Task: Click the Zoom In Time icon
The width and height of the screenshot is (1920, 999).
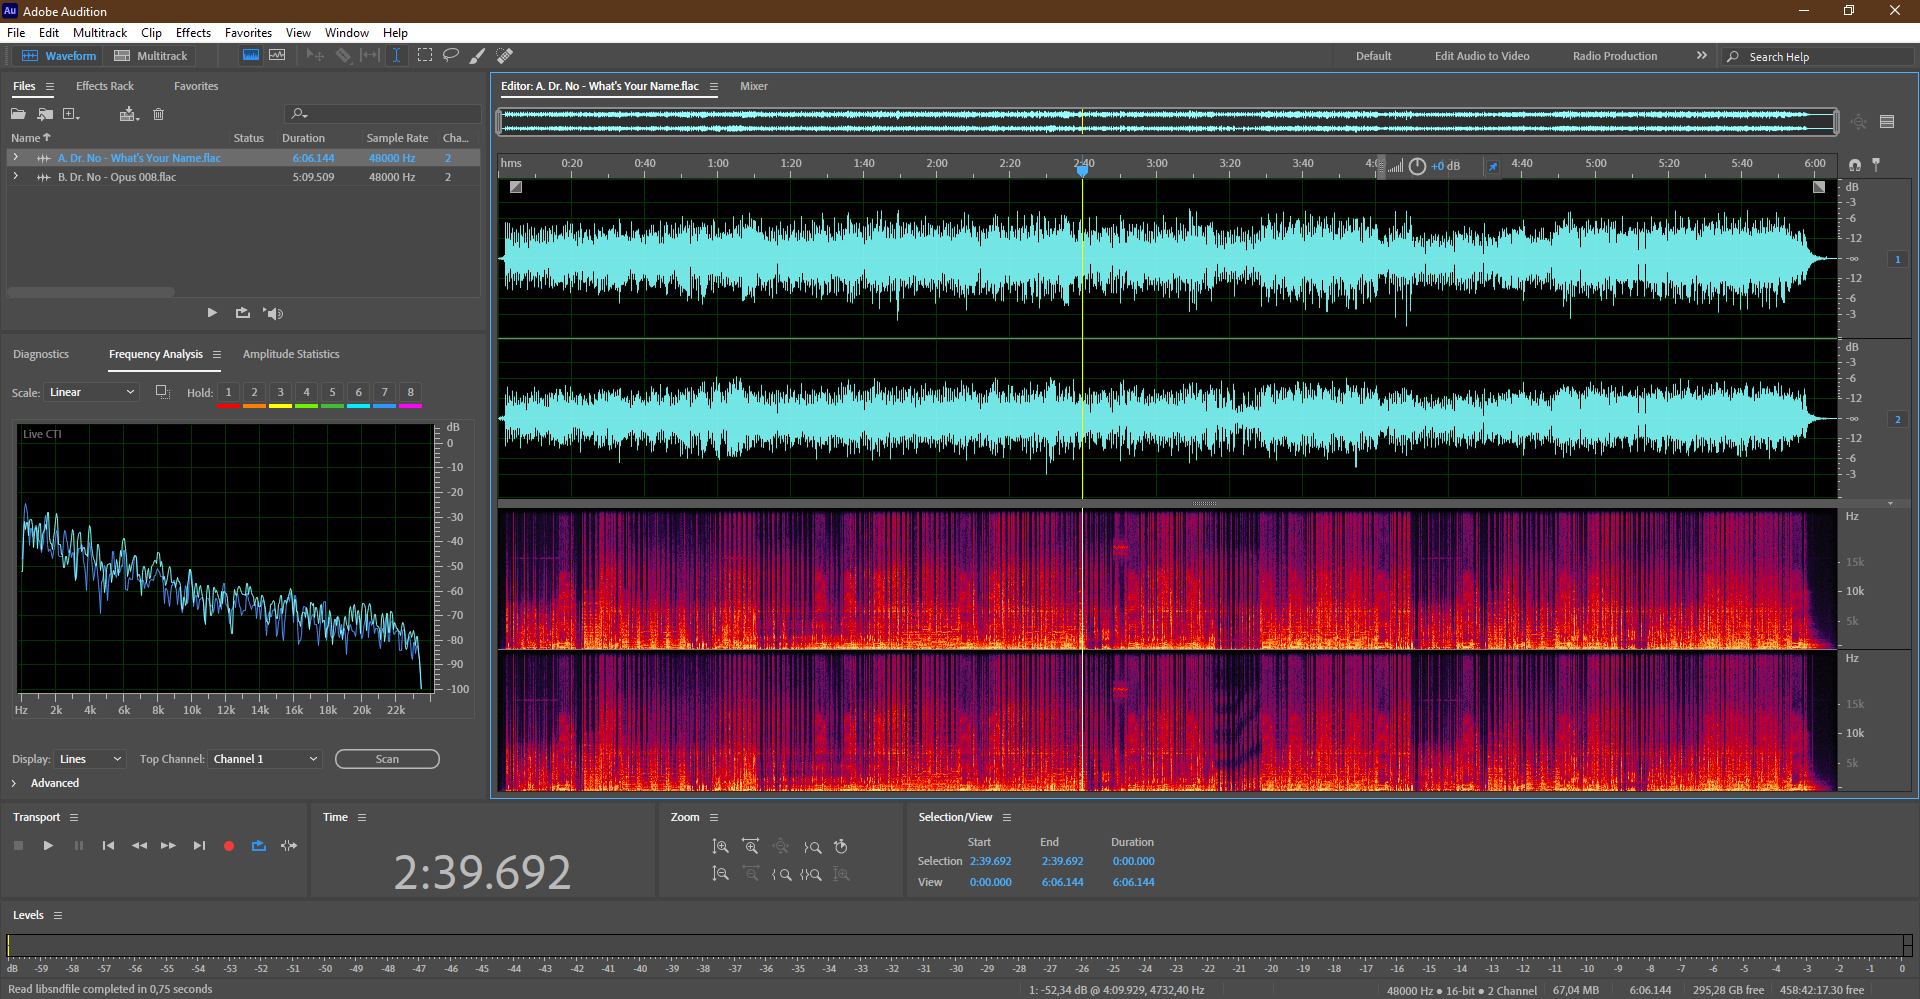Action: 750,847
